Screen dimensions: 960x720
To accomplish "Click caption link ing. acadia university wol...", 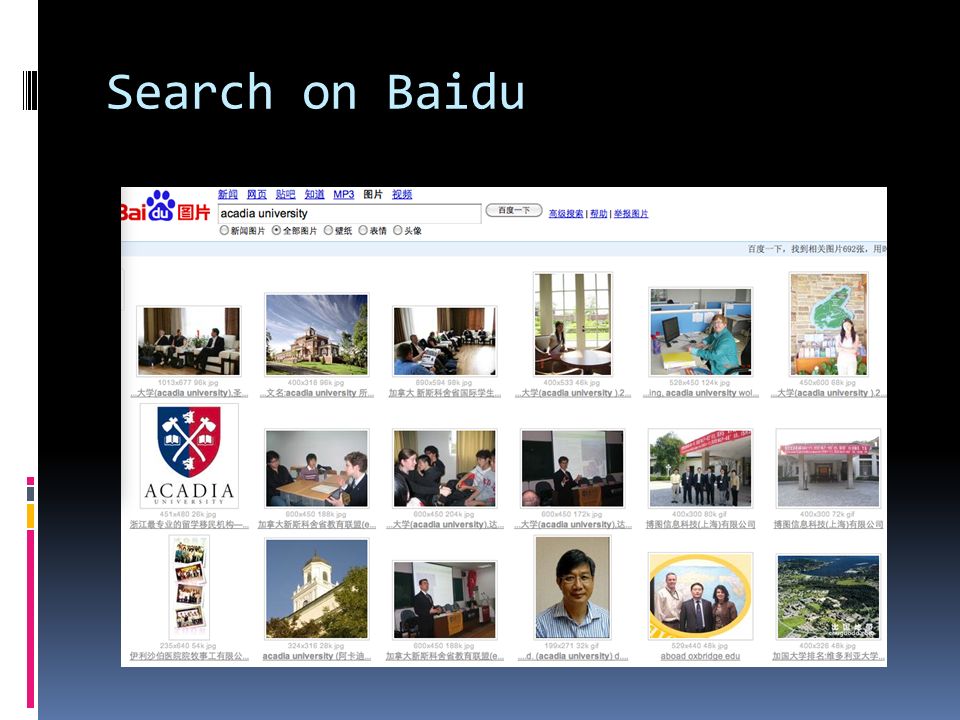I will point(700,392).
